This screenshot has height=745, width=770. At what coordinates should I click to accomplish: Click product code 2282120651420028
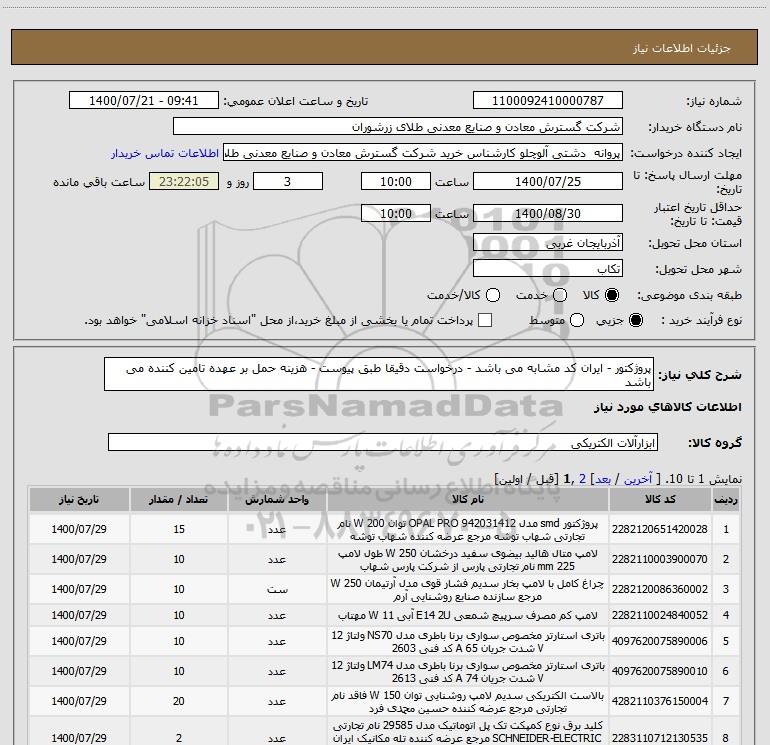(x=660, y=529)
